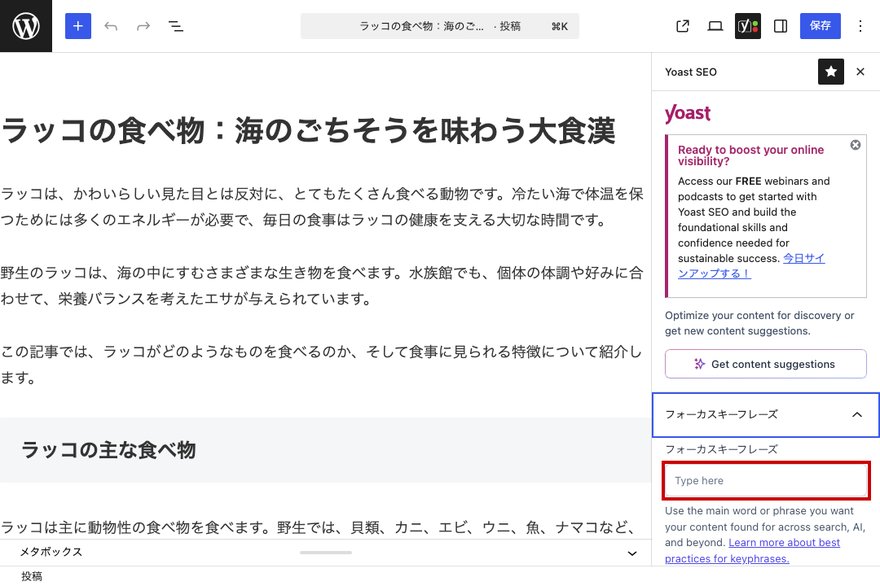Open Learn more about best practices link
The height and width of the screenshot is (586, 880).
(752, 551)
